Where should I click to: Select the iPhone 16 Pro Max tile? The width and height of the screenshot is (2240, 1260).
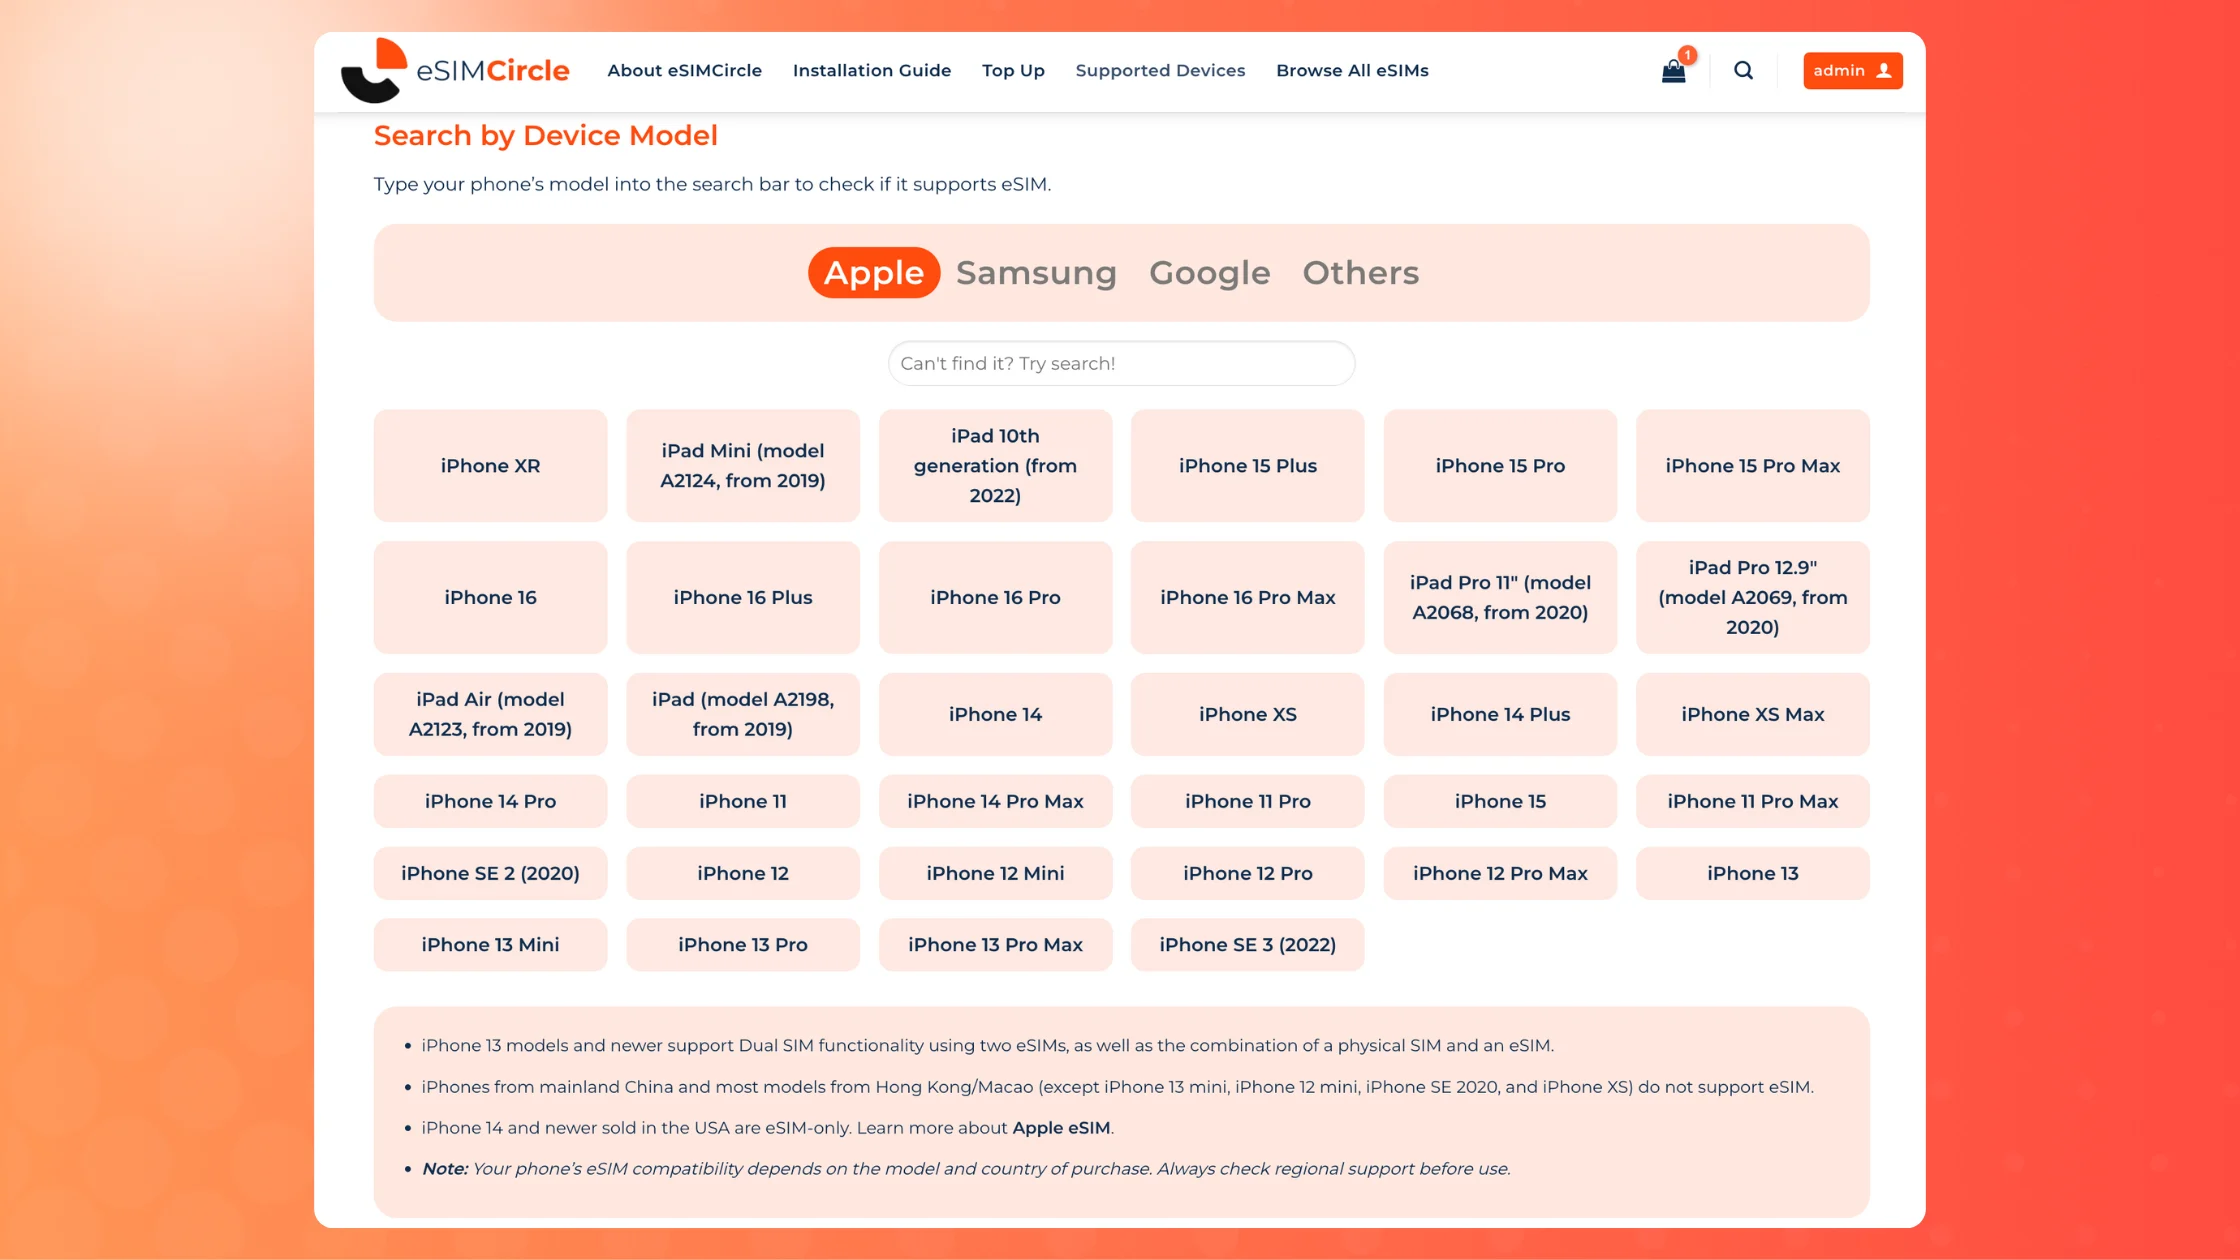(1247, 597)
